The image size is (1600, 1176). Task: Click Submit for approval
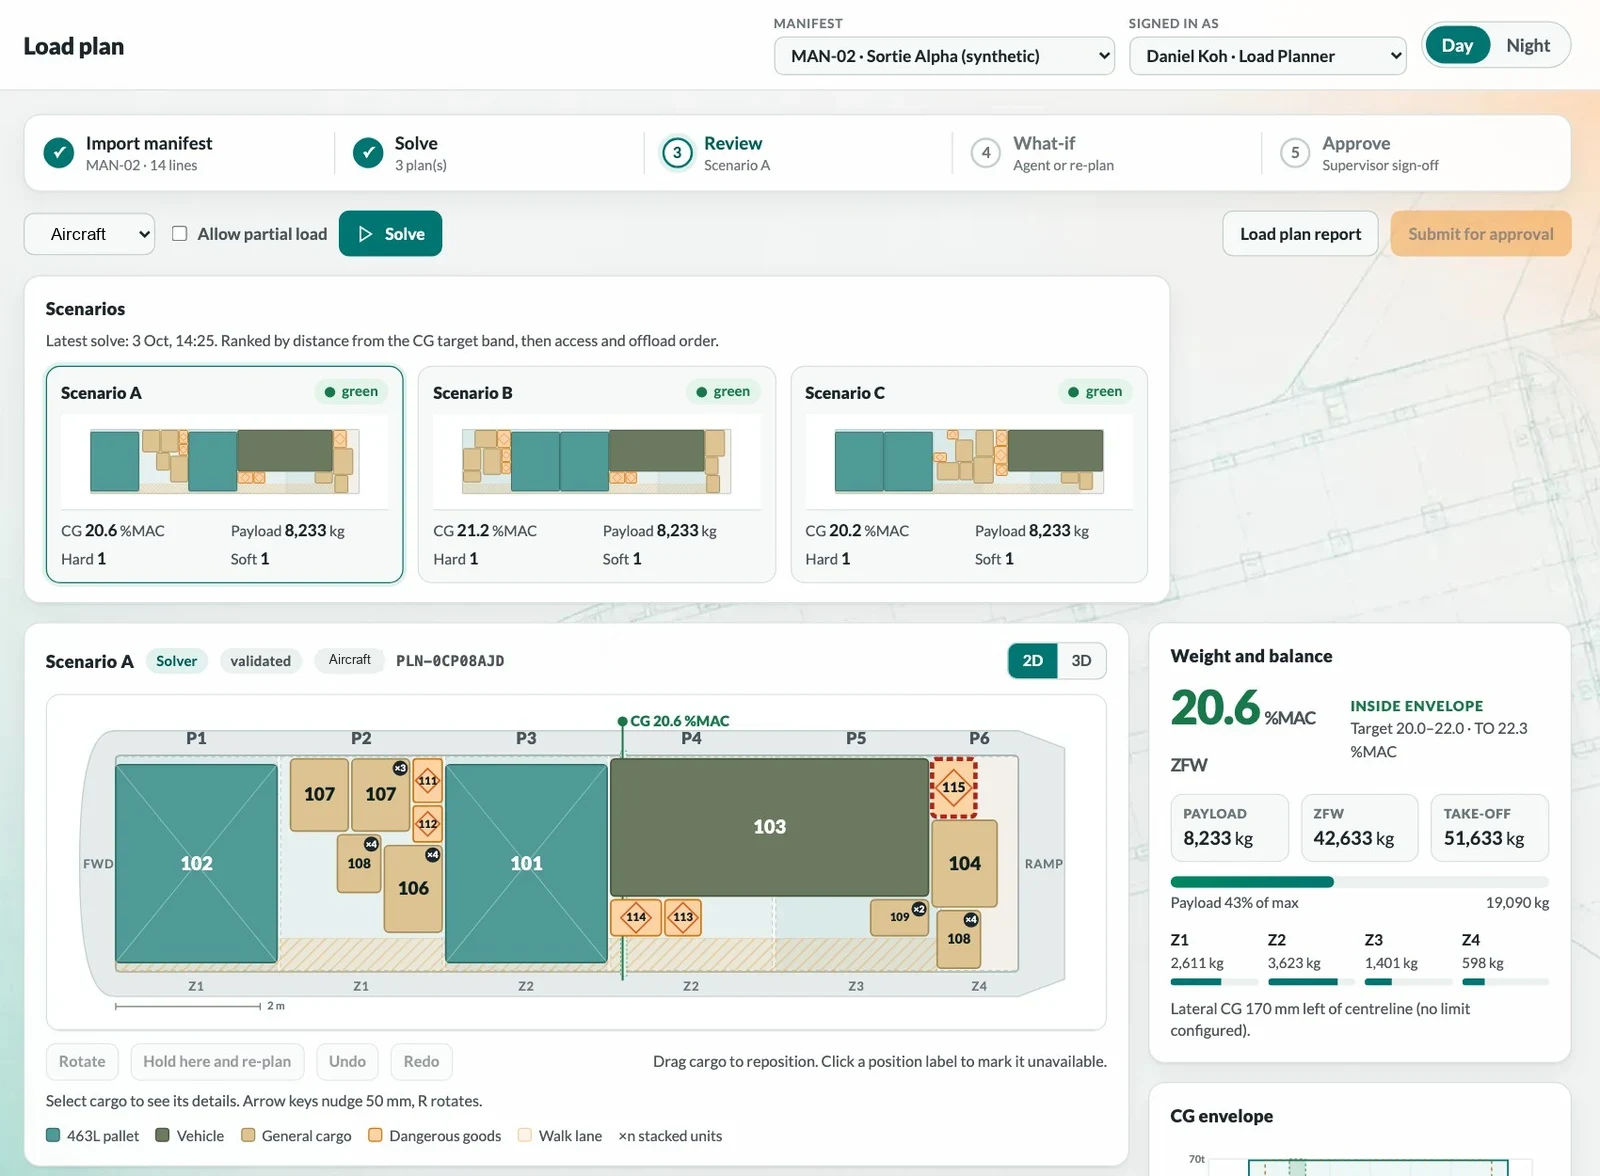[1481, 234]
